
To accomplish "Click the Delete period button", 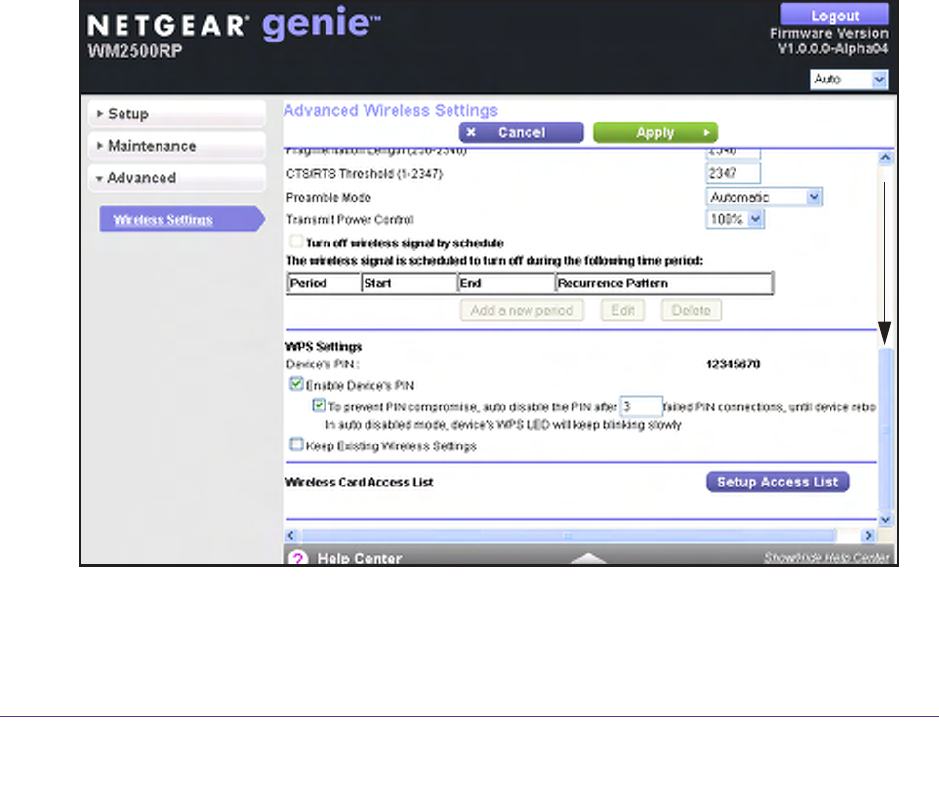I will [691, 311].
